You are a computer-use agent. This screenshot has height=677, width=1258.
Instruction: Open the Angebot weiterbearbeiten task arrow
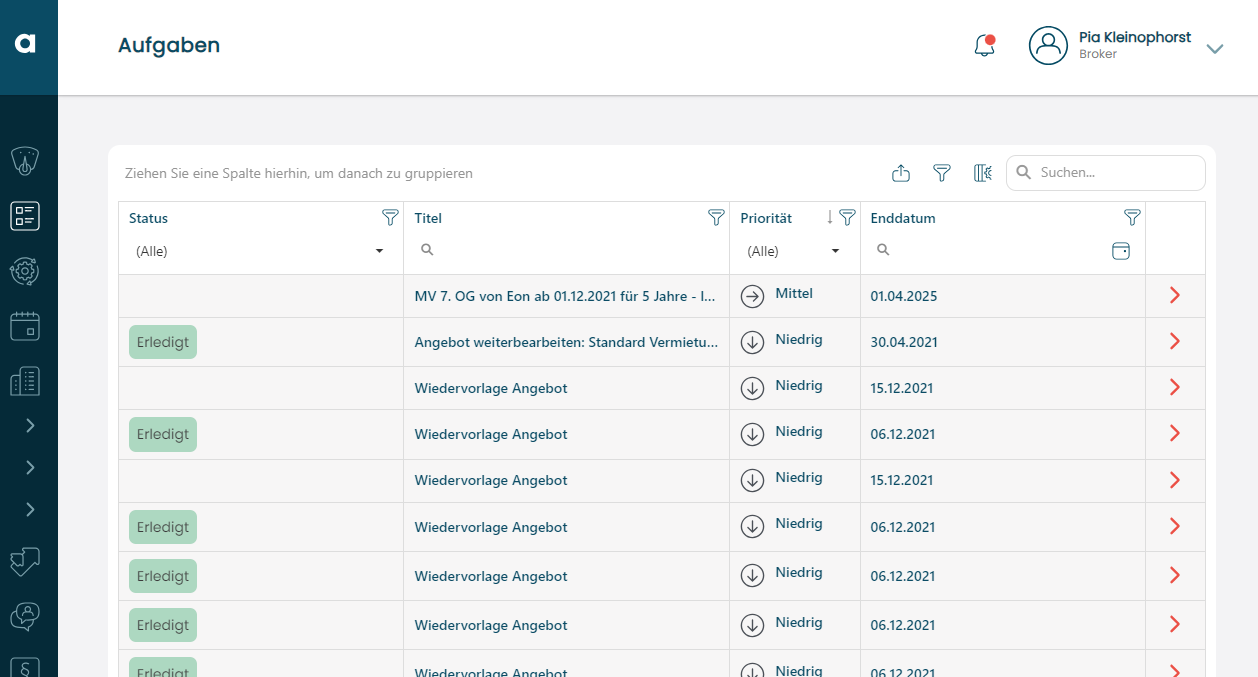tap(1175, 341)
